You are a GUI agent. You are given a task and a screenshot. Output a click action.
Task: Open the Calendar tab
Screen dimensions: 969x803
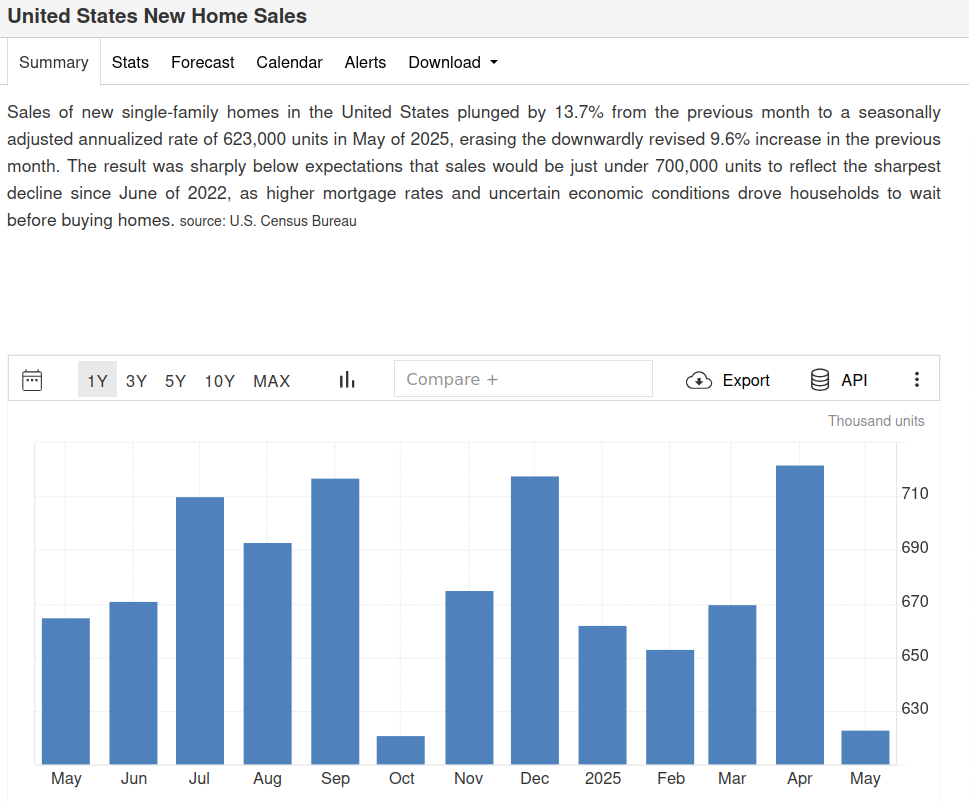pos(289,62)
